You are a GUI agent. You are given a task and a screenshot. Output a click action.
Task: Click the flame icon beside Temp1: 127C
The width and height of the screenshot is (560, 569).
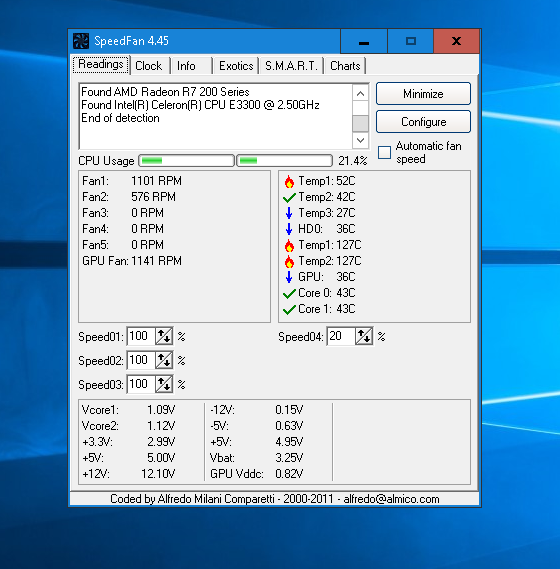pos(289,245)
